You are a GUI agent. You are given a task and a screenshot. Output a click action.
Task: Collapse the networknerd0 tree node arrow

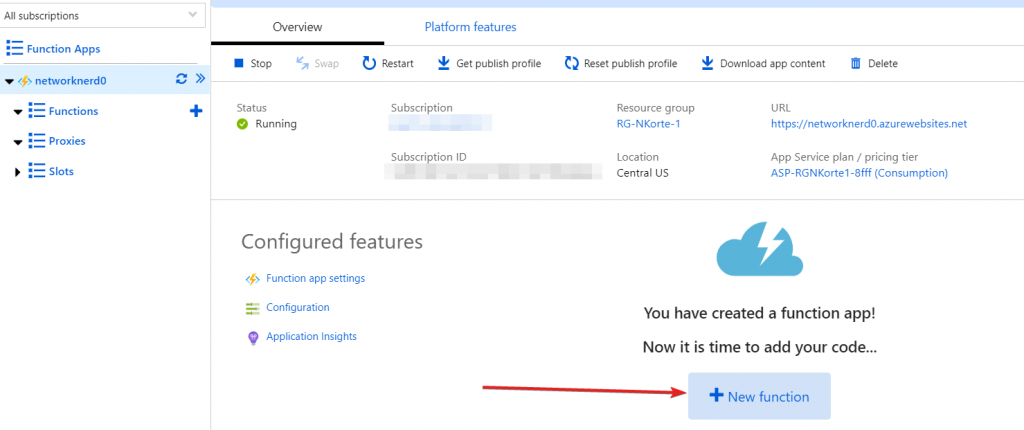tap(8, 82)
